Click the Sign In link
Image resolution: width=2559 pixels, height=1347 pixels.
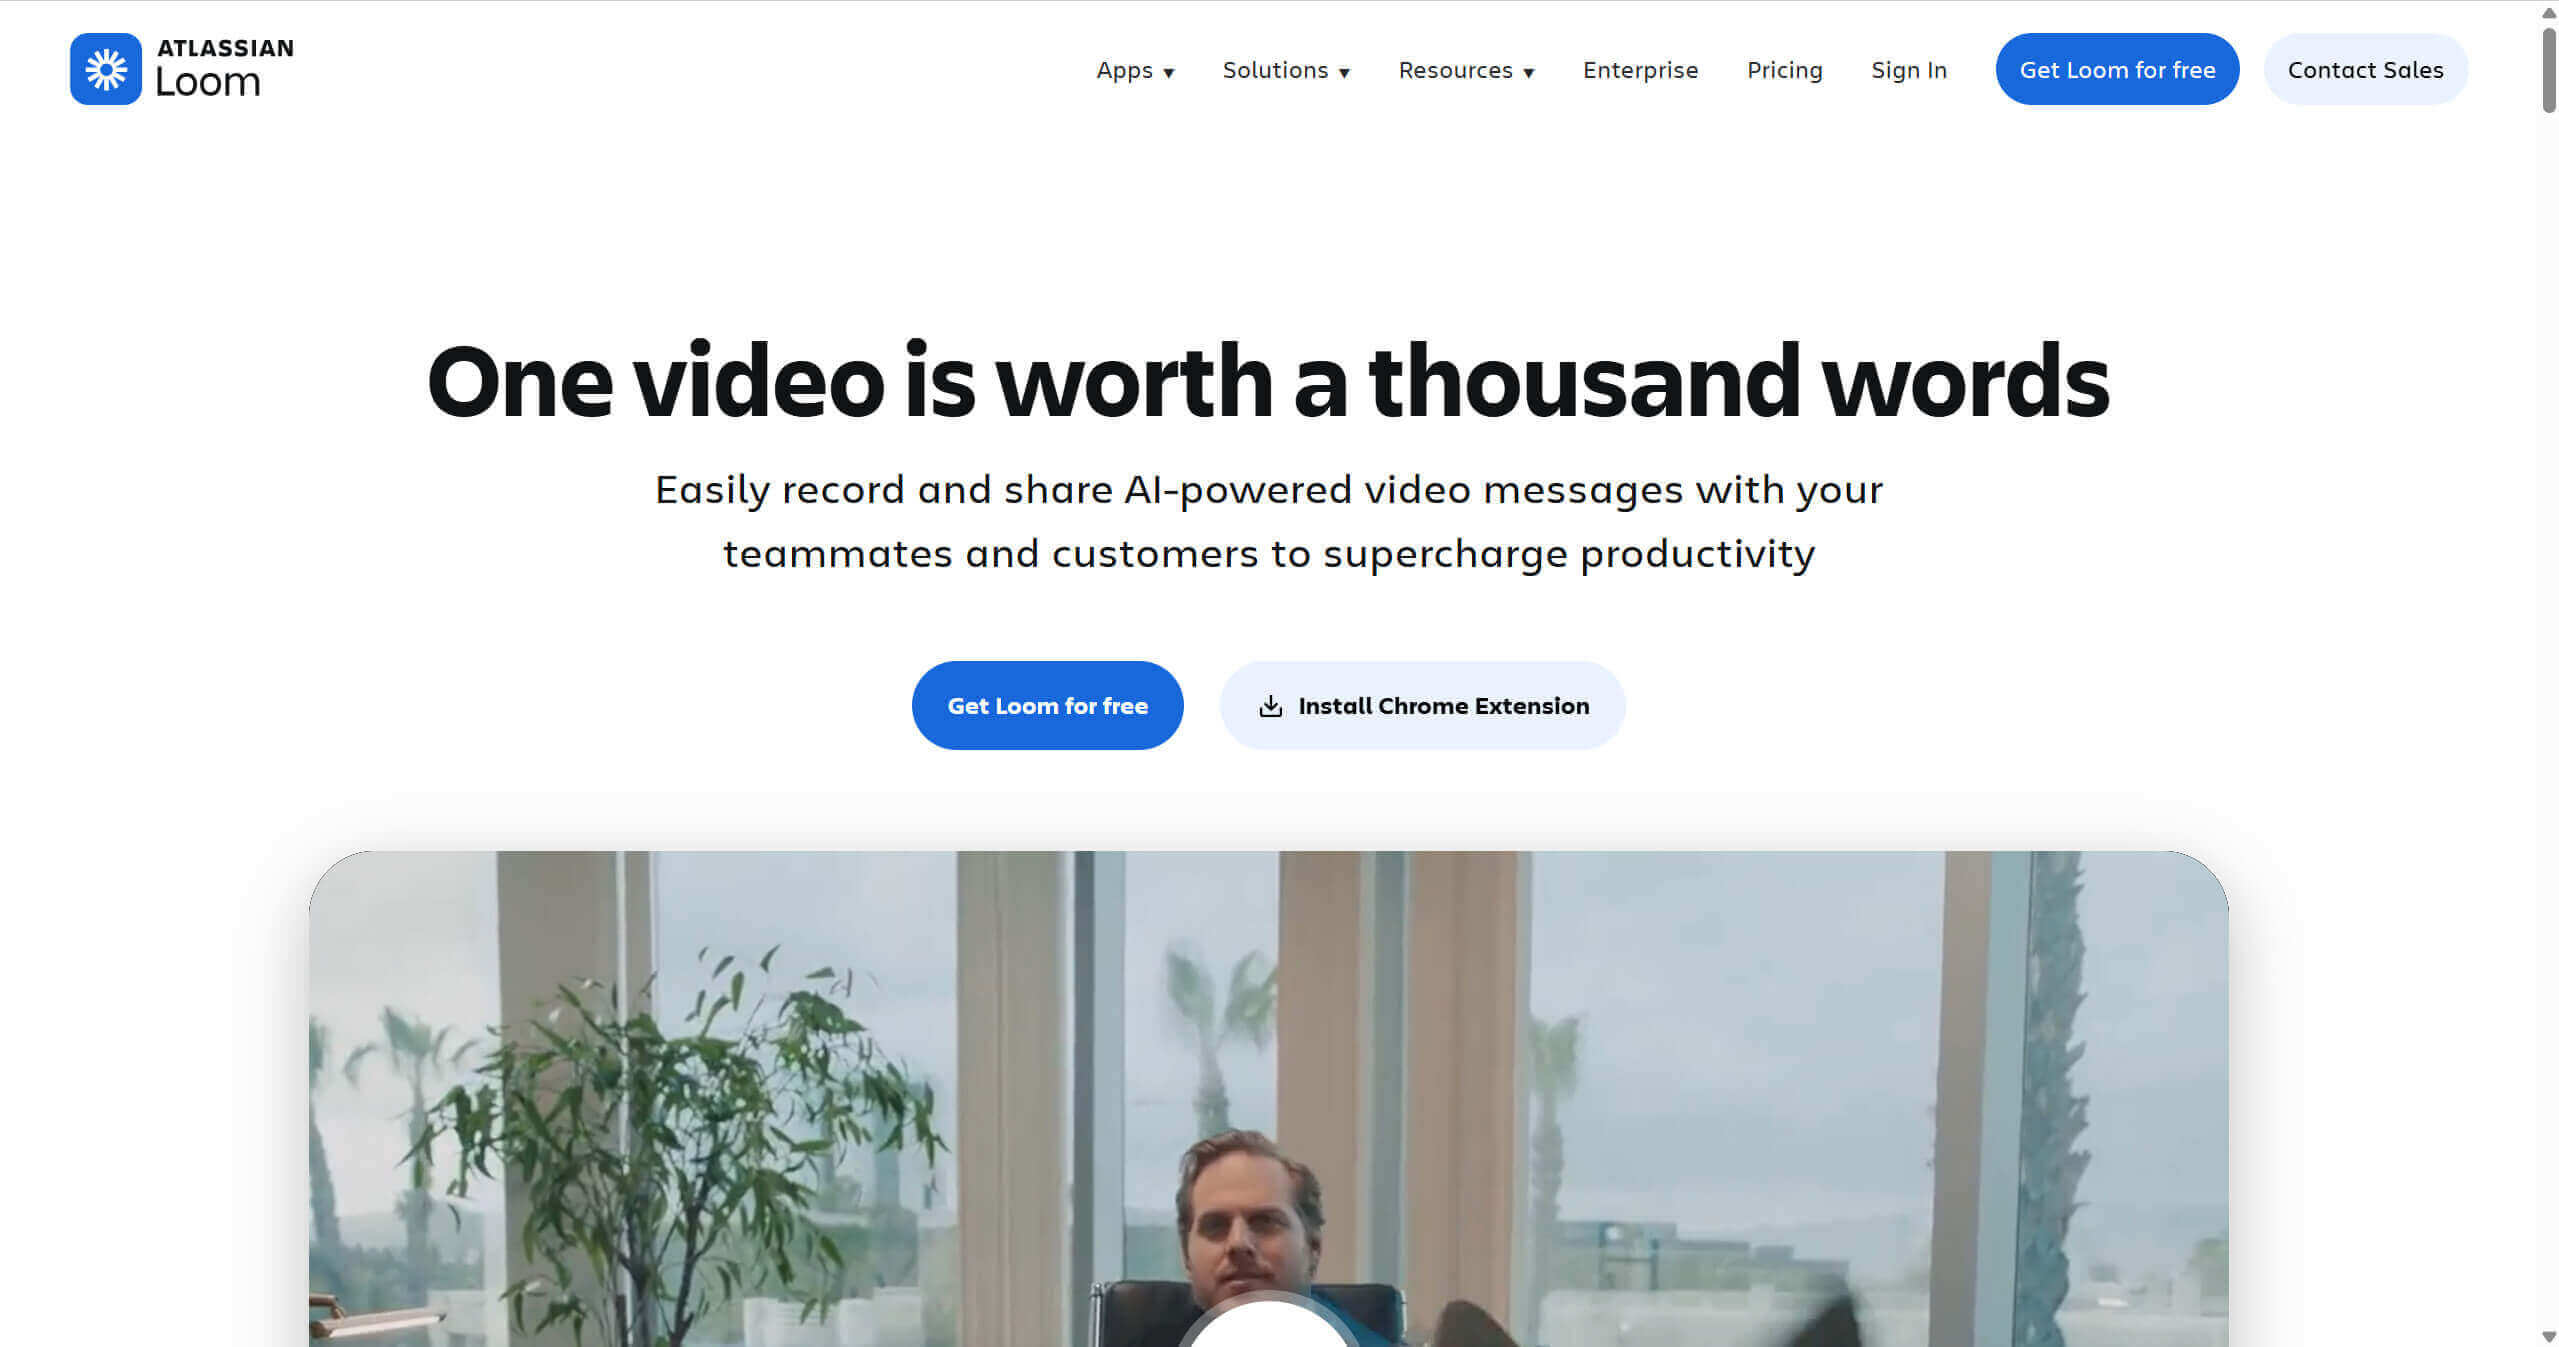[1909, 70]
